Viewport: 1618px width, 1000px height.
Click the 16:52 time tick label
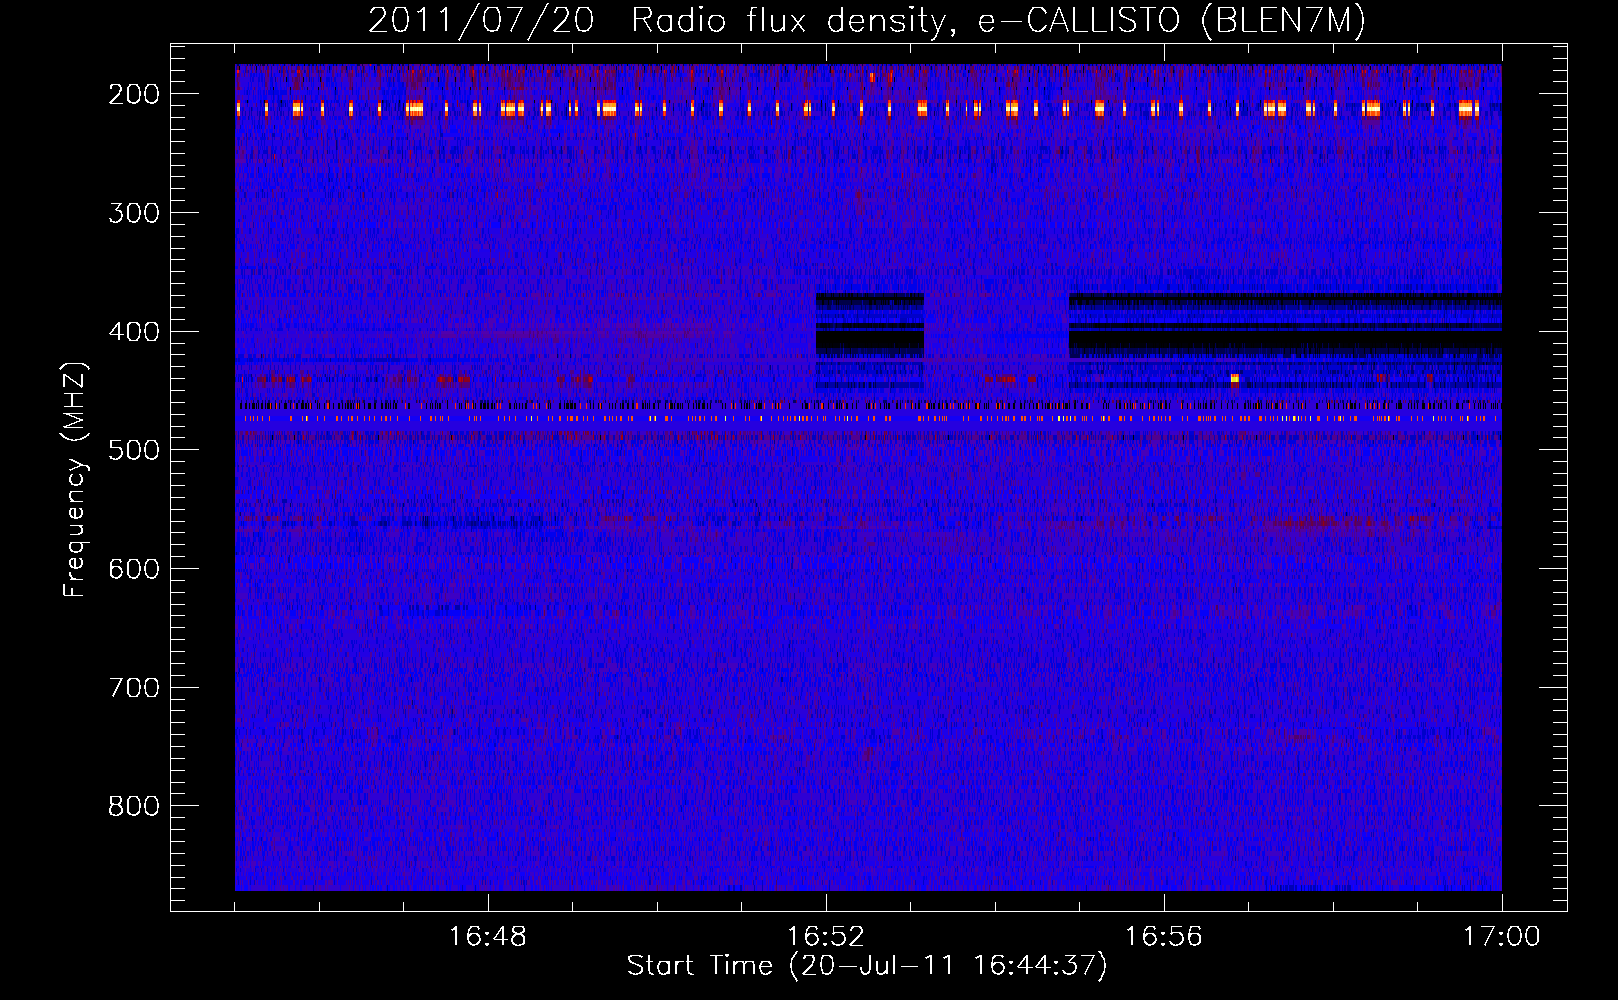coord(826,937)
